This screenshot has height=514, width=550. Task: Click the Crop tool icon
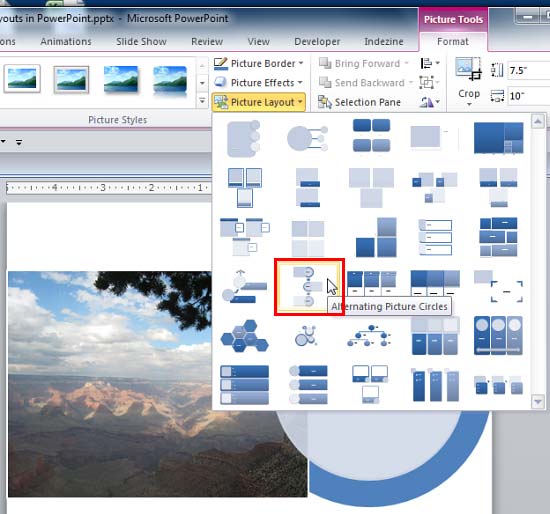[x=468, y=69]
